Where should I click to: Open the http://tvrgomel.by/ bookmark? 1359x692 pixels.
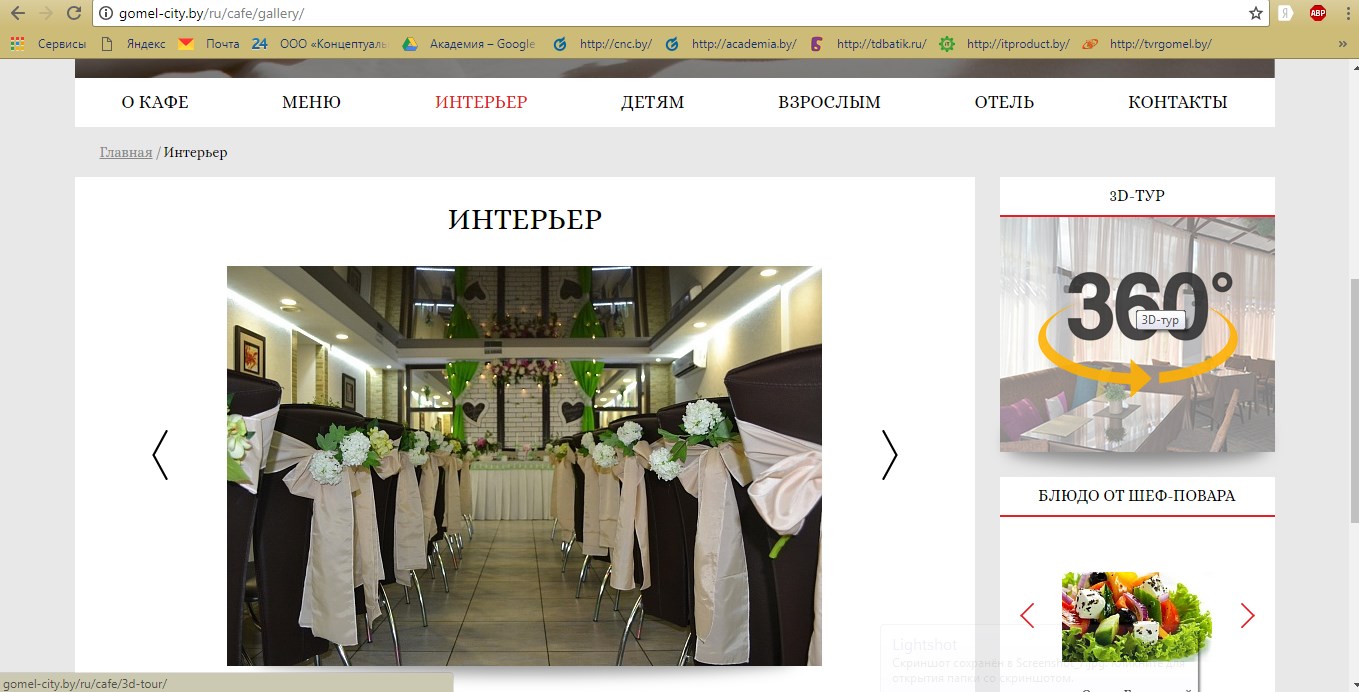[x=1148, y=44]
